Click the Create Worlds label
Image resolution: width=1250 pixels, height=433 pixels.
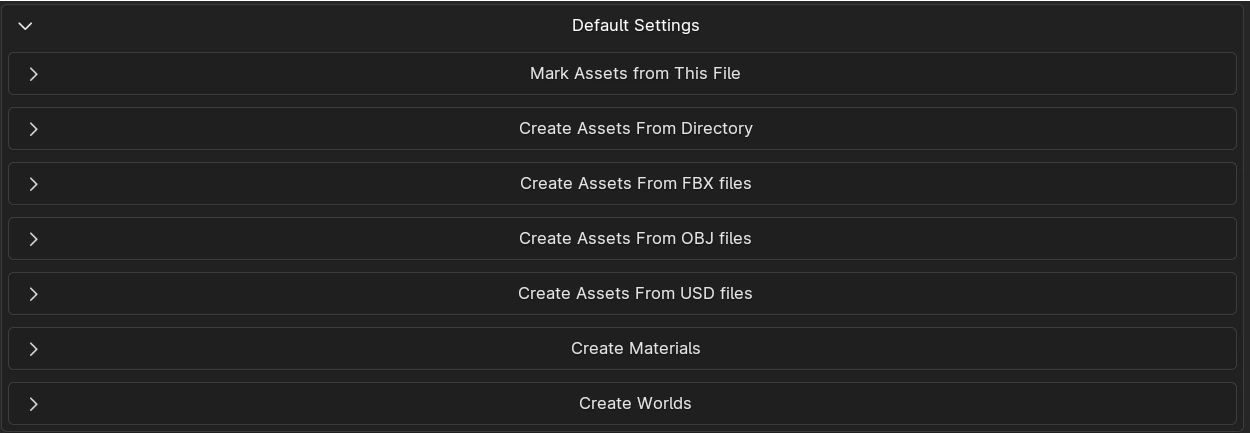click(635, 404)
